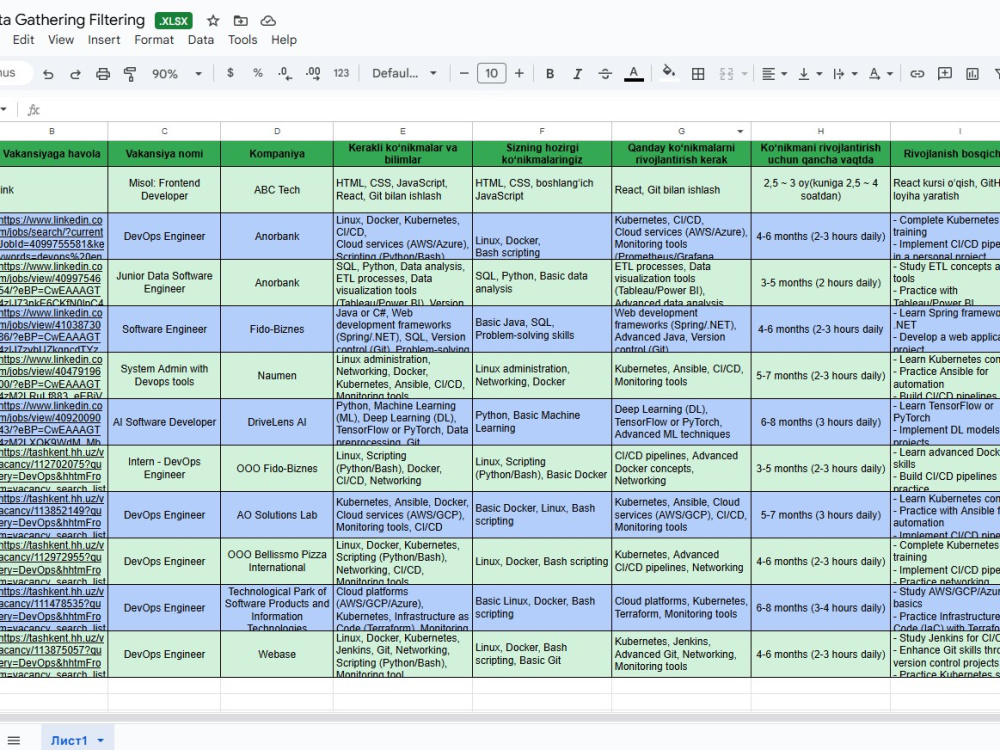The width and height of the screenshot is (1000, 750).
Task: Open the fill color picker
Action: [x=668, y=73]
